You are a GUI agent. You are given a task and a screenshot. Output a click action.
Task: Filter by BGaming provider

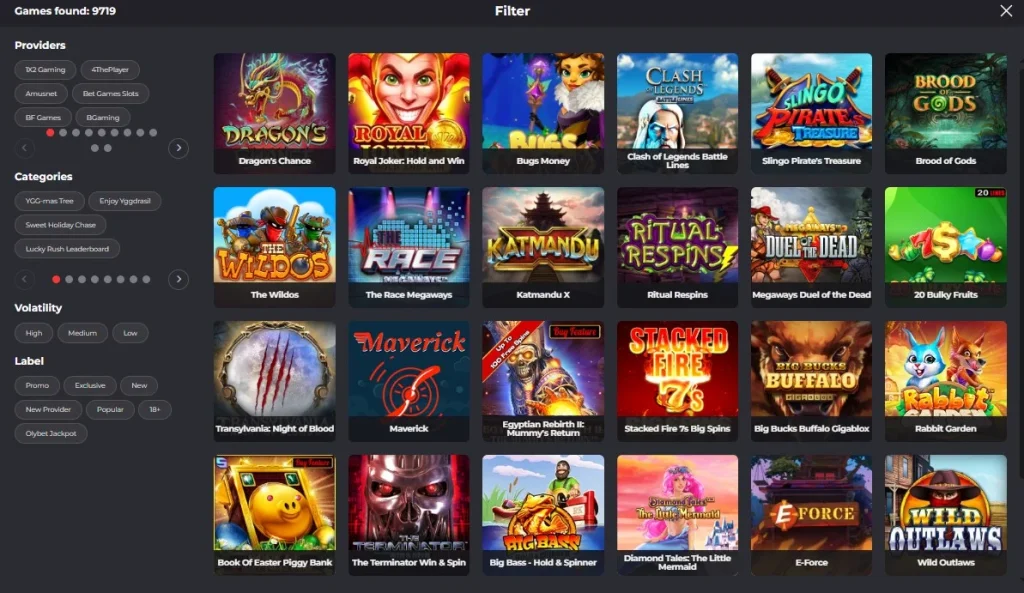(103, 118)
